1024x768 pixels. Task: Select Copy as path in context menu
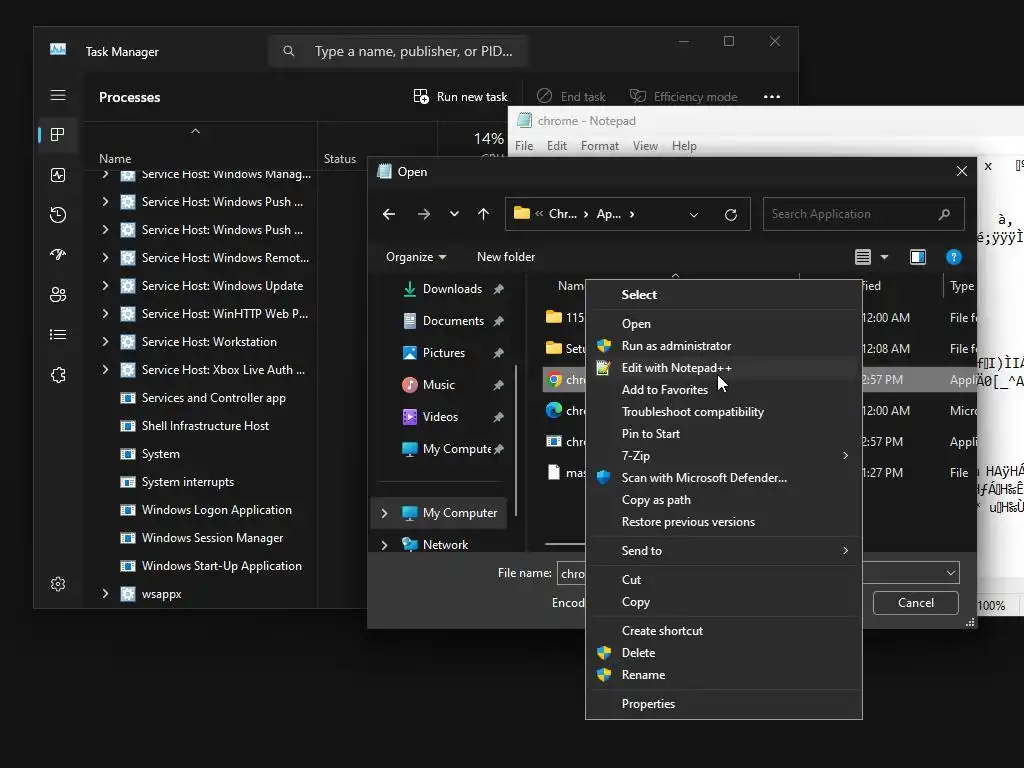[724, 500]
